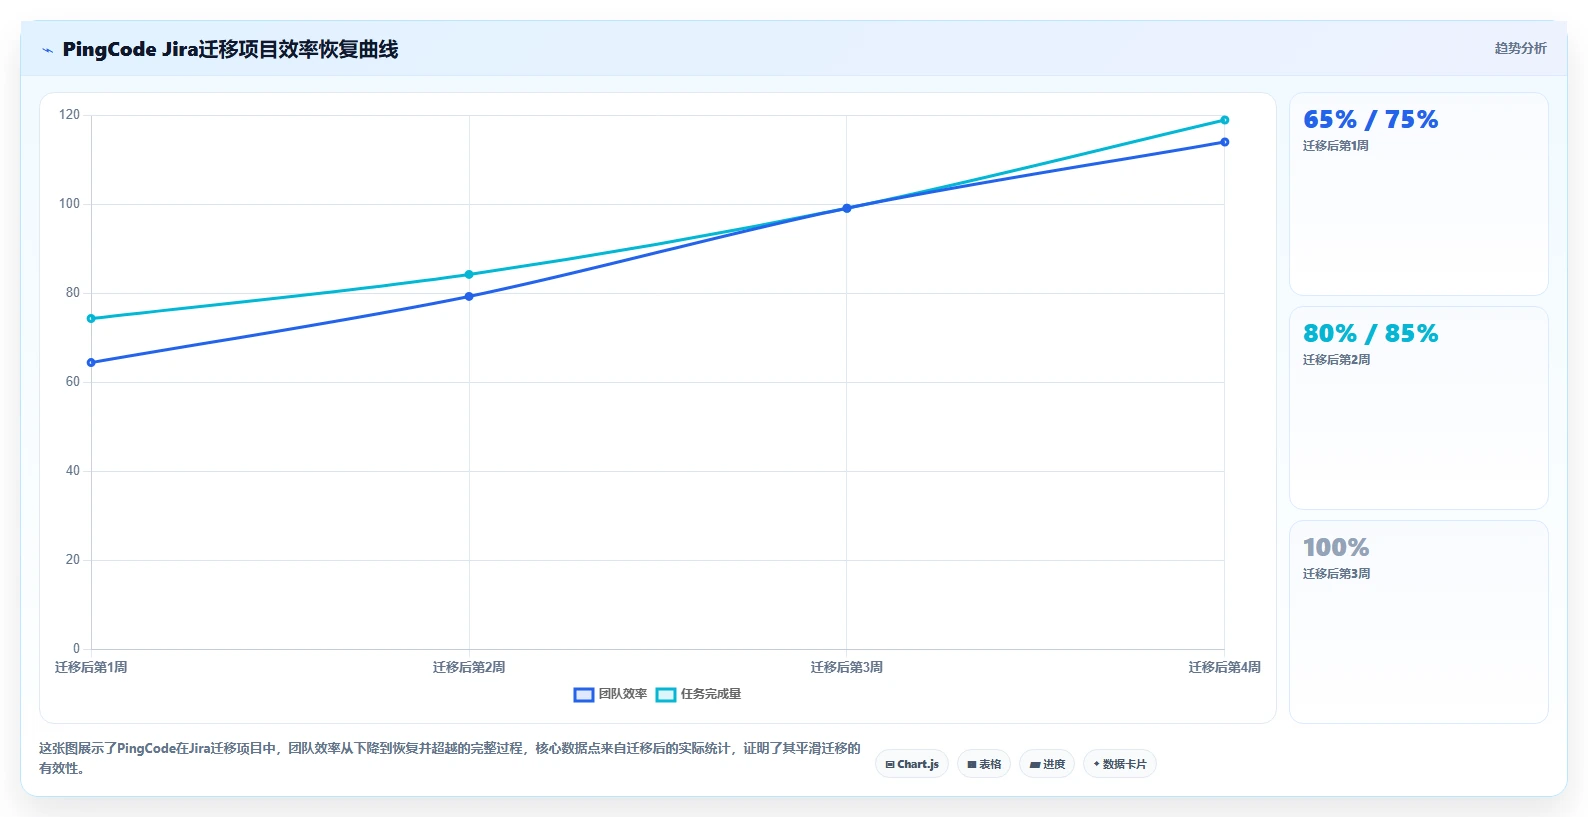Click 迁移后第3周 caption in third stat card
This screenshot has height=817, width=1588.
(1336, 574)
